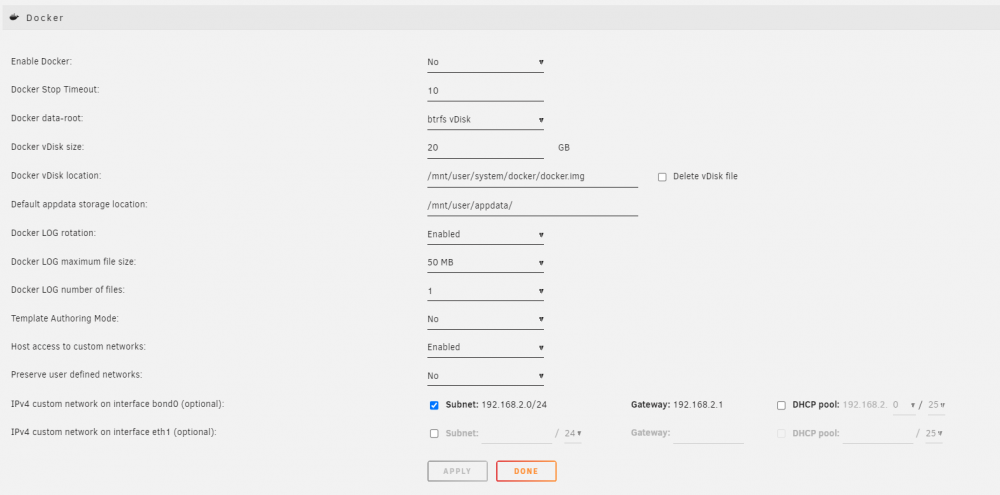Open Preserve user defined networks dropdown
This screenshot has height=495, width=1000.
pyautogui.click(x=485, y=376)
